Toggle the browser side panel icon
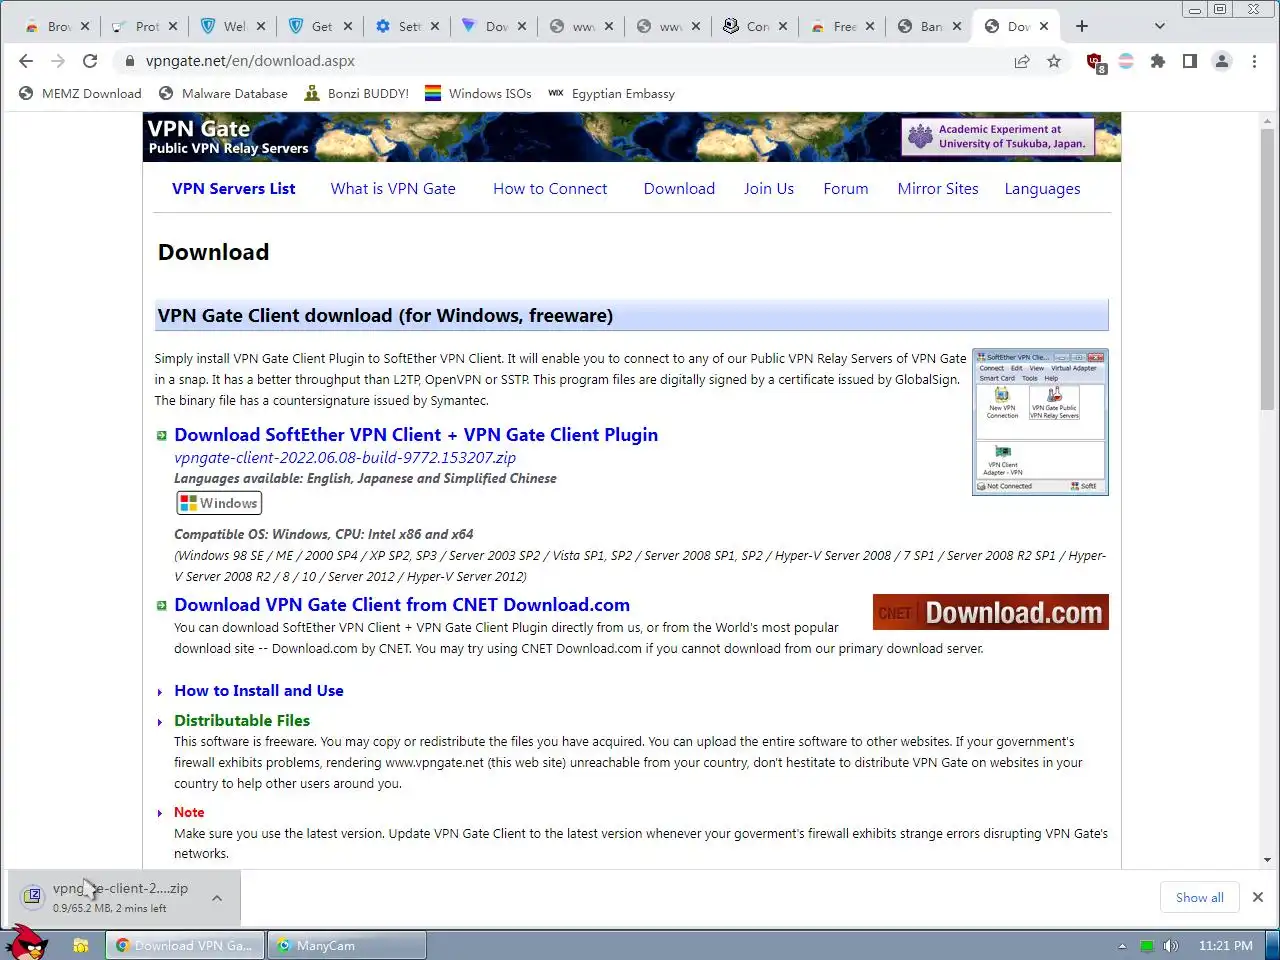The width and height of the screenshot is (1280, 960). (1190, 61)
